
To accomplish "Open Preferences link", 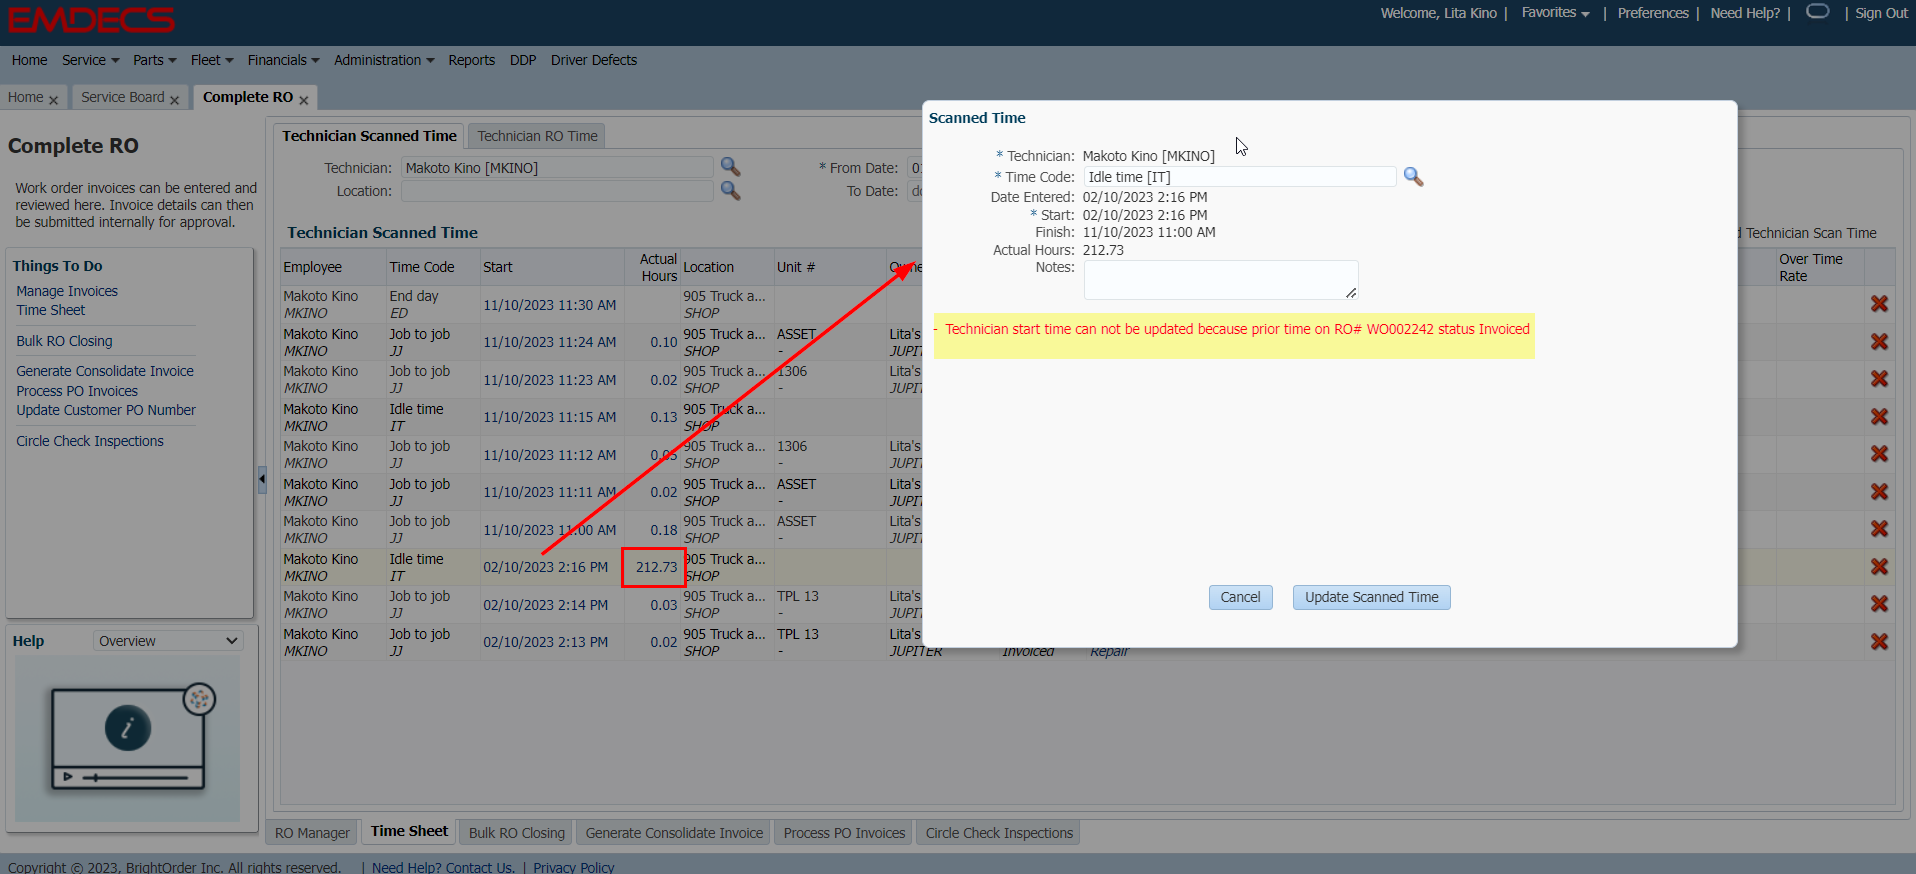I will (x=1653, y=13).
